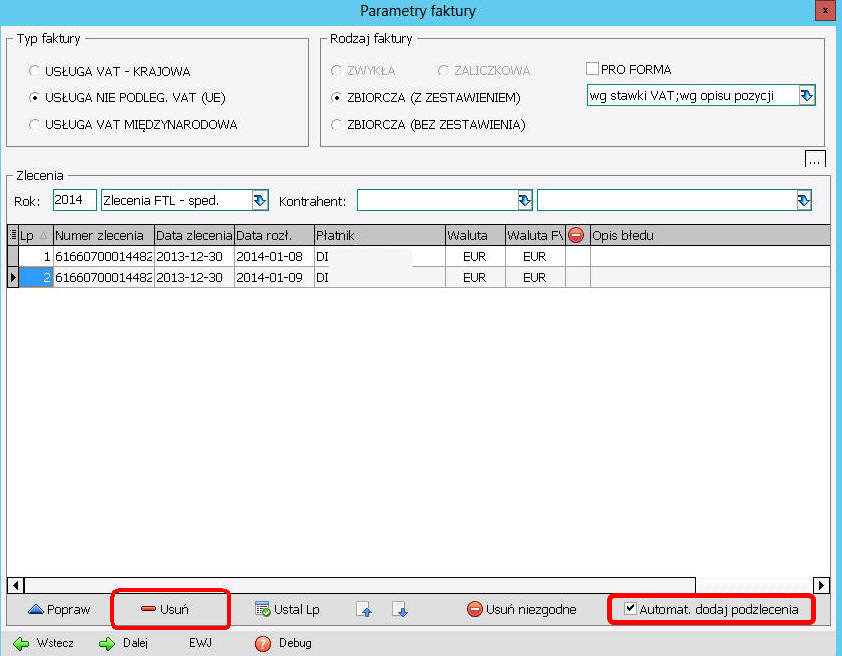Click the current-row indicator arrow of row 2

(13, 278)
